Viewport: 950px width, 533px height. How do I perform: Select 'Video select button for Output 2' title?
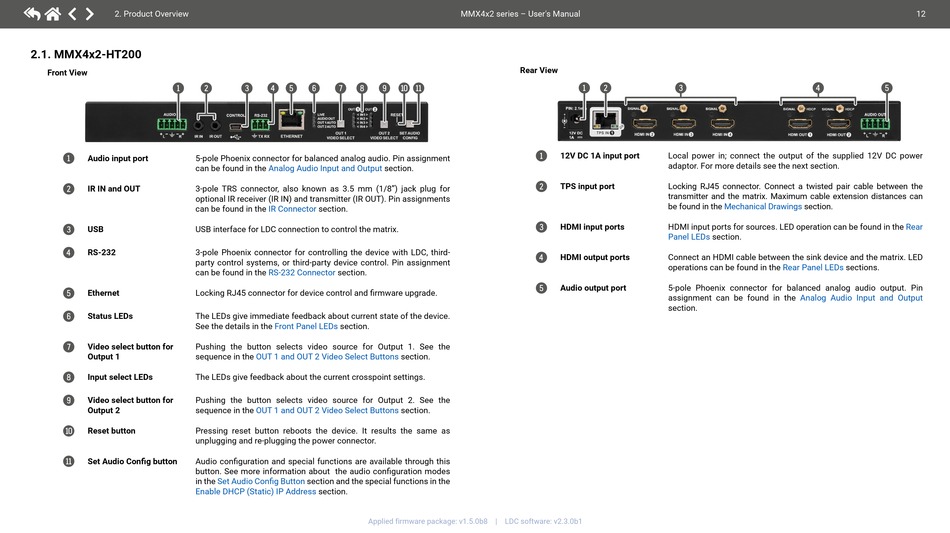click(130, 405)
